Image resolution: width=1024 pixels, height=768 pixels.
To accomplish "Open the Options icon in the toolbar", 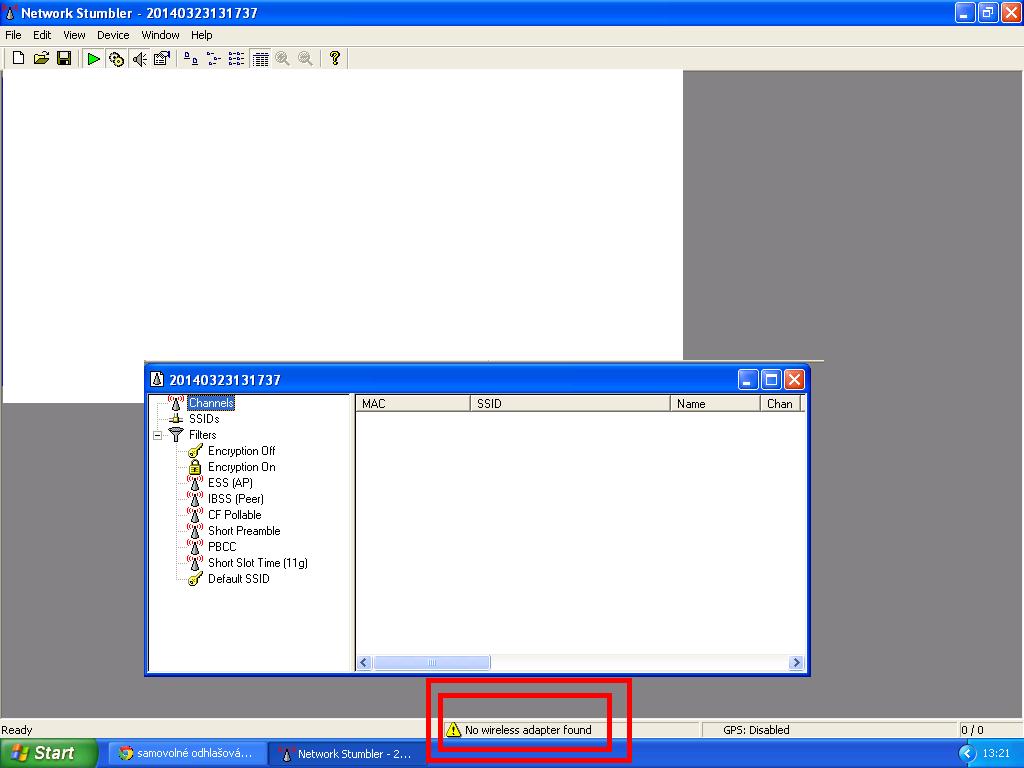I will pos(161,59).
